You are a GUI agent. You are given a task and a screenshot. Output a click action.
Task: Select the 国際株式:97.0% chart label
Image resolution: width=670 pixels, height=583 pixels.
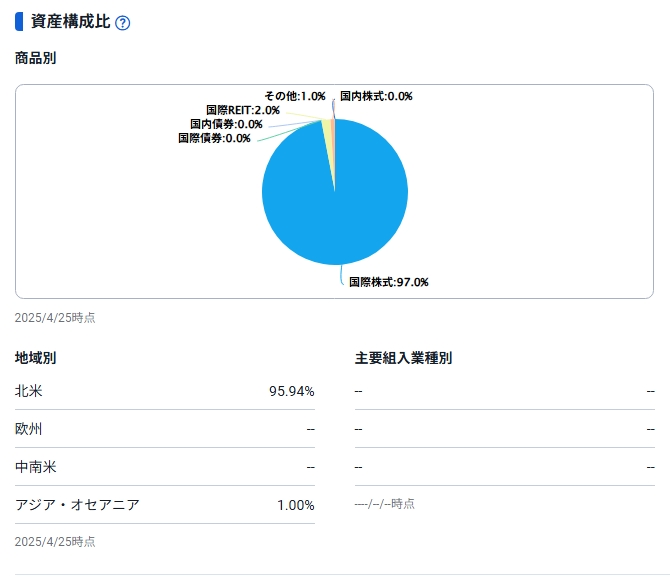tap(388, 282)
